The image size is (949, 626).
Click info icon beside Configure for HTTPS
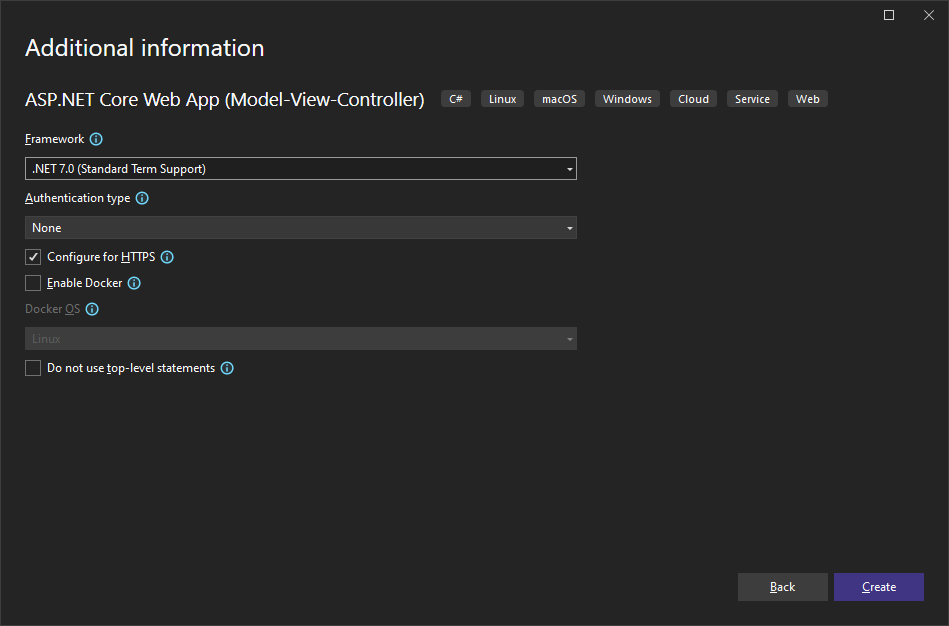pos(167,257)
